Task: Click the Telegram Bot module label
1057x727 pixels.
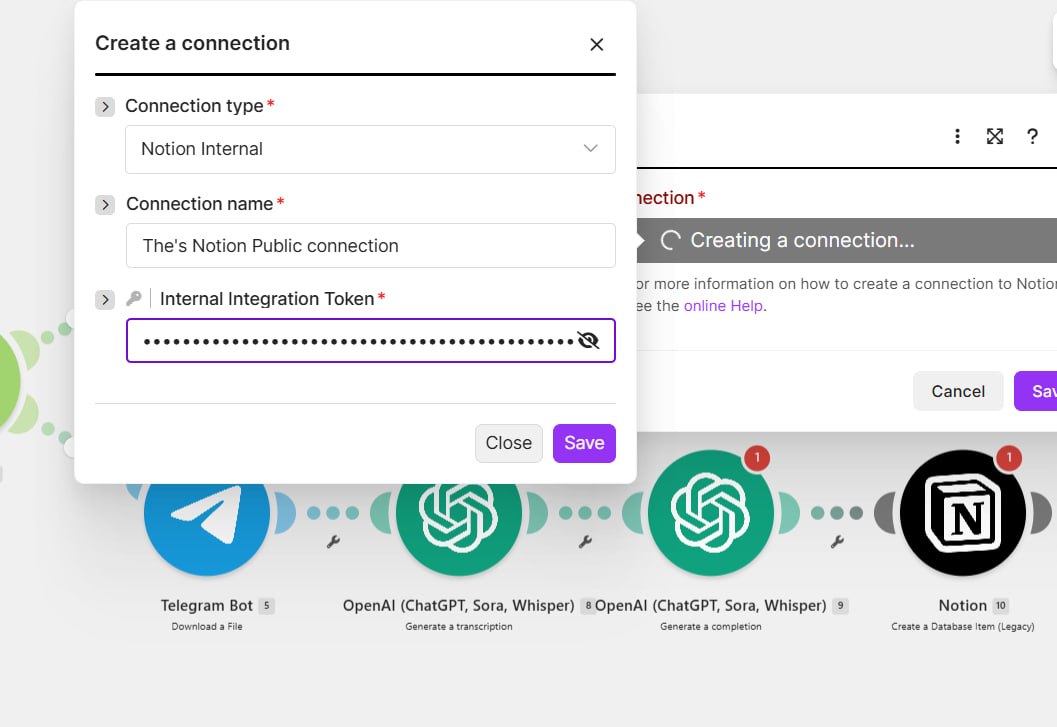Action: [206, 606]
